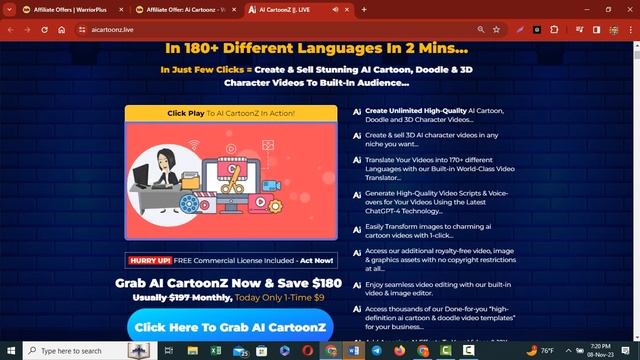Open the tab search dropdown arrow

(9, 9)
